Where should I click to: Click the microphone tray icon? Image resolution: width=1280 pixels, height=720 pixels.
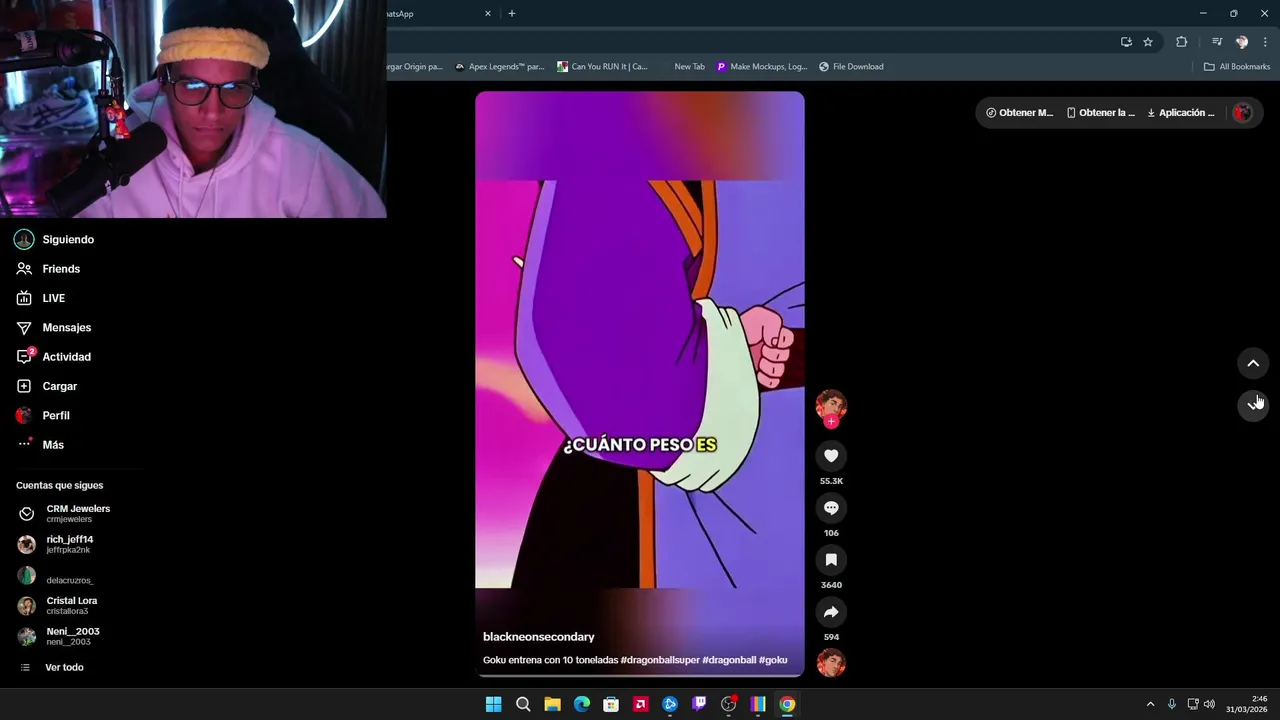(x=1172, y=704)
